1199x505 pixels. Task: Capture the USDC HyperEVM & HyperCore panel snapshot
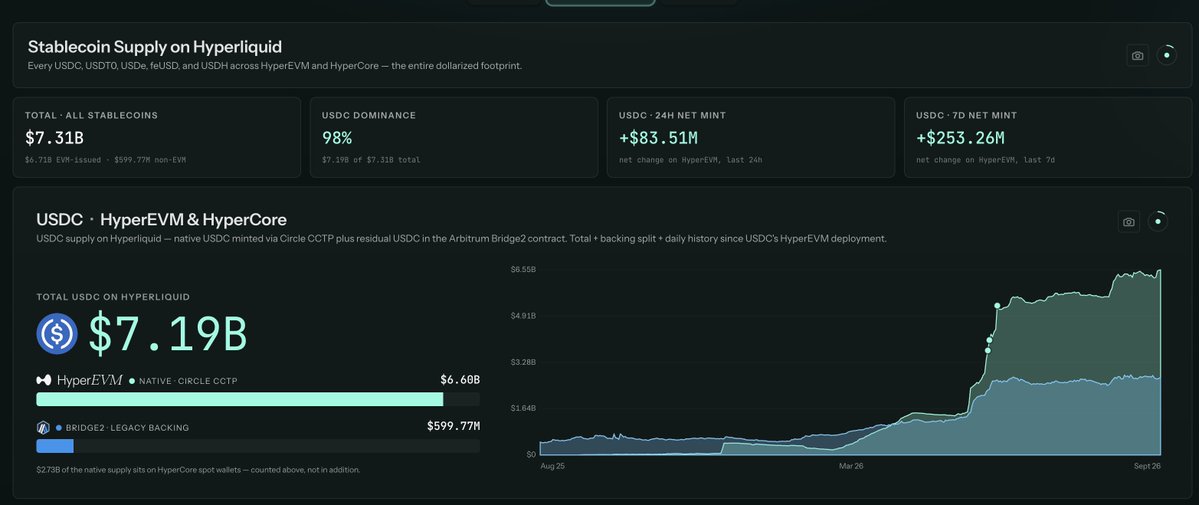[1129, 221]
